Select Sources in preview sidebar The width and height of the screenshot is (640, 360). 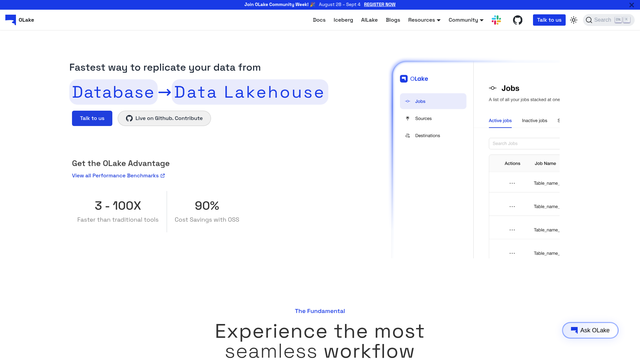click(423, 118)
